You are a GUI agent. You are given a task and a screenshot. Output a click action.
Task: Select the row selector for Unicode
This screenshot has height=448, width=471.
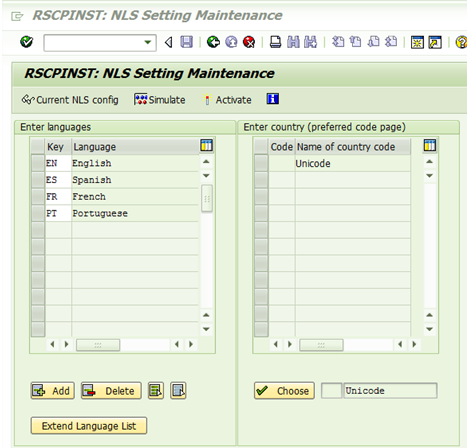click(x=261, y=163)
